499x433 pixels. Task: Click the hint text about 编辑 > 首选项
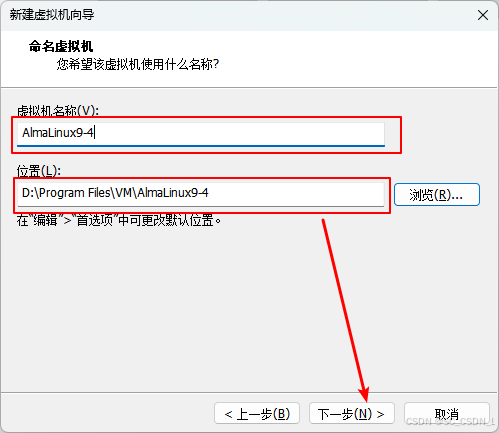point(119,220)
